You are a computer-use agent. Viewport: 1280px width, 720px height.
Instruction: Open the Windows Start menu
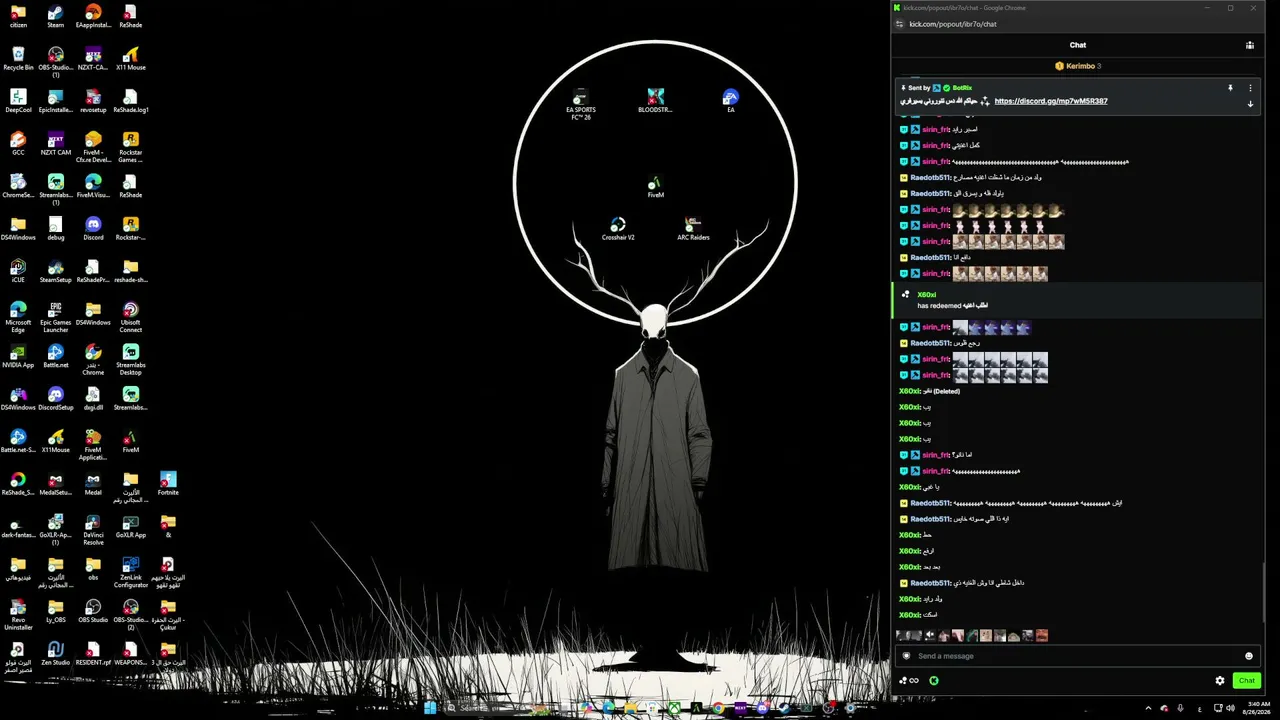(x=430, y=708)
